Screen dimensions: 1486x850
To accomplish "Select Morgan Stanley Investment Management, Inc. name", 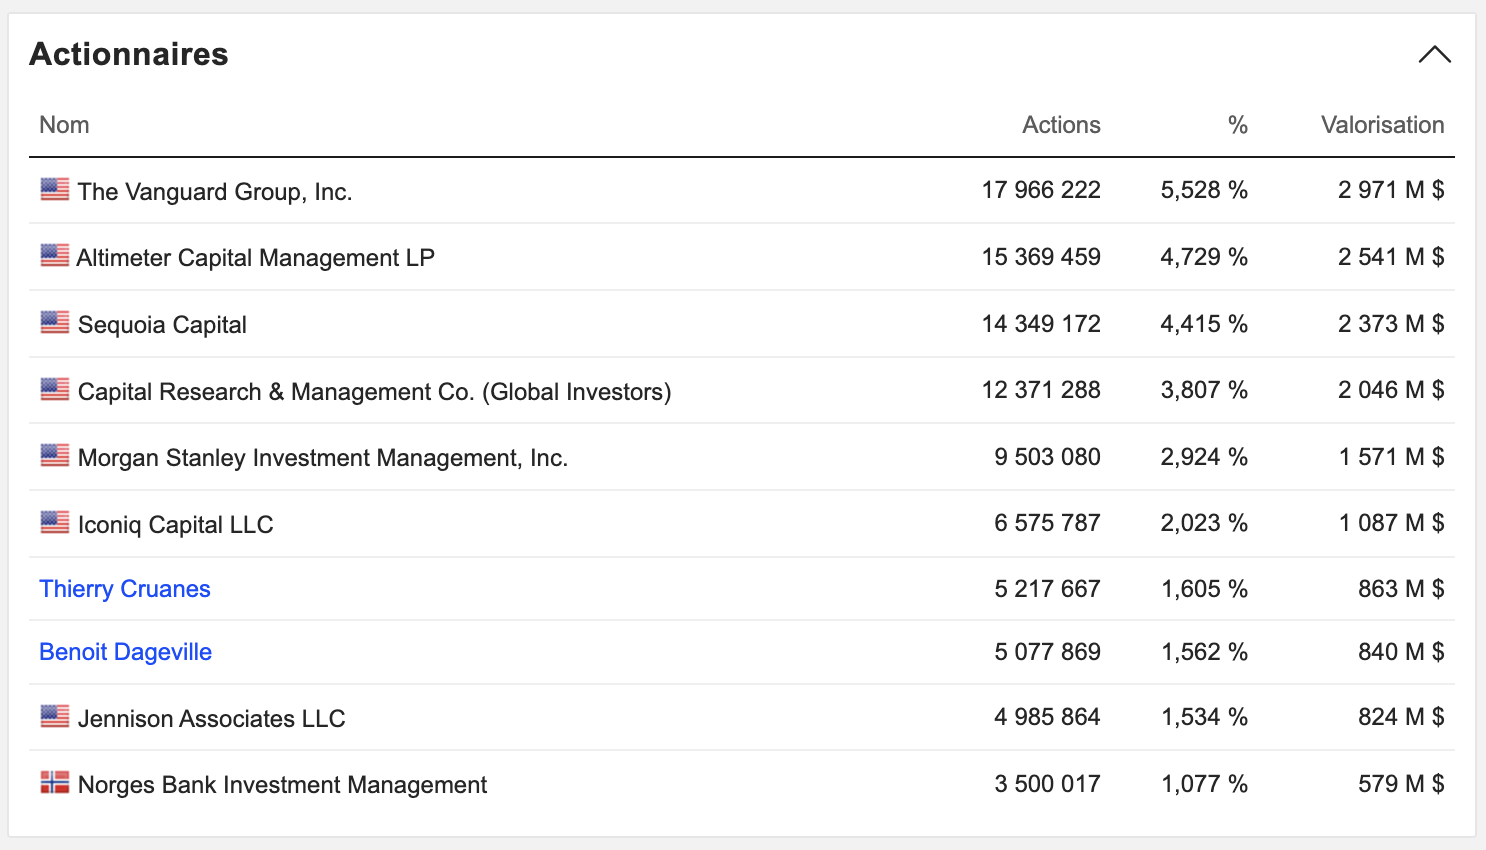I will 322,458.
